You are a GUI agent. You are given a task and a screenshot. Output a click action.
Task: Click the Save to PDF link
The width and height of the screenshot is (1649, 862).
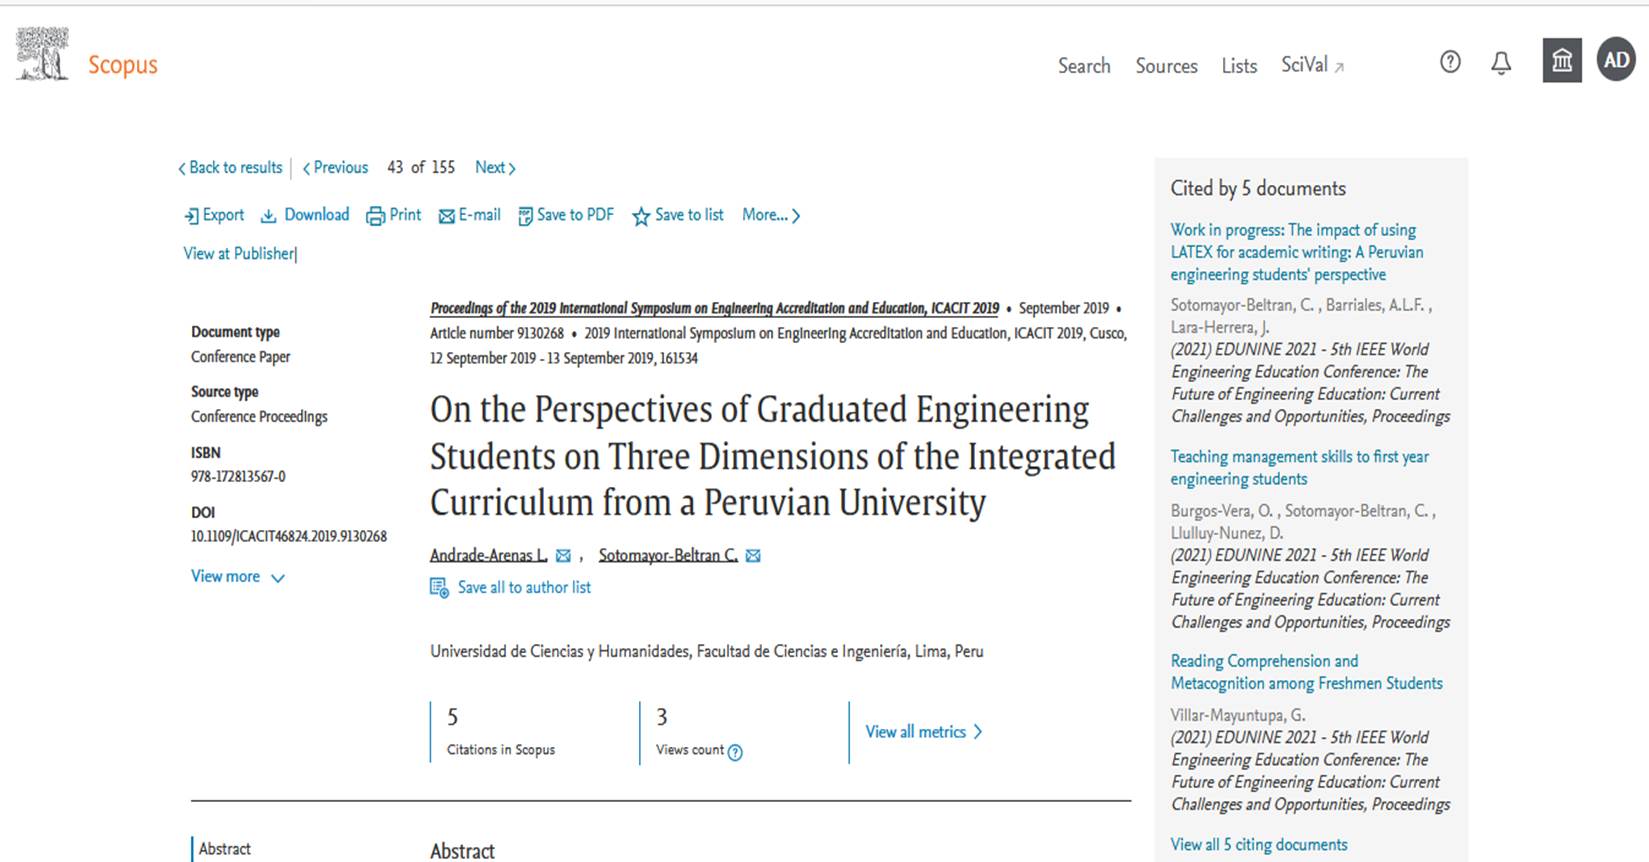click(575, 215)
